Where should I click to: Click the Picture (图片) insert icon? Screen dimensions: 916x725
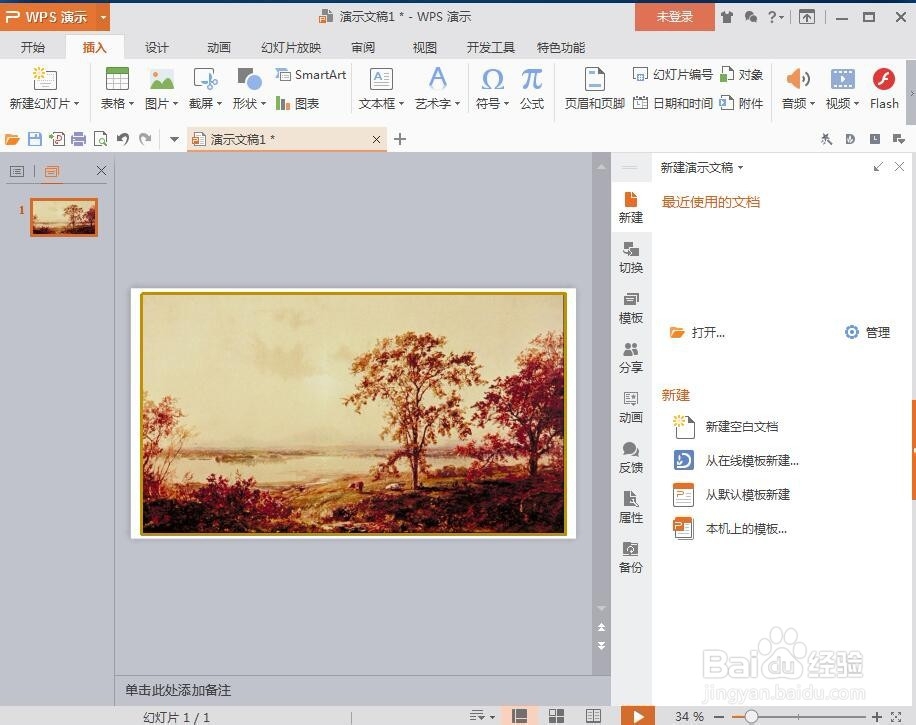click(162, 78)
